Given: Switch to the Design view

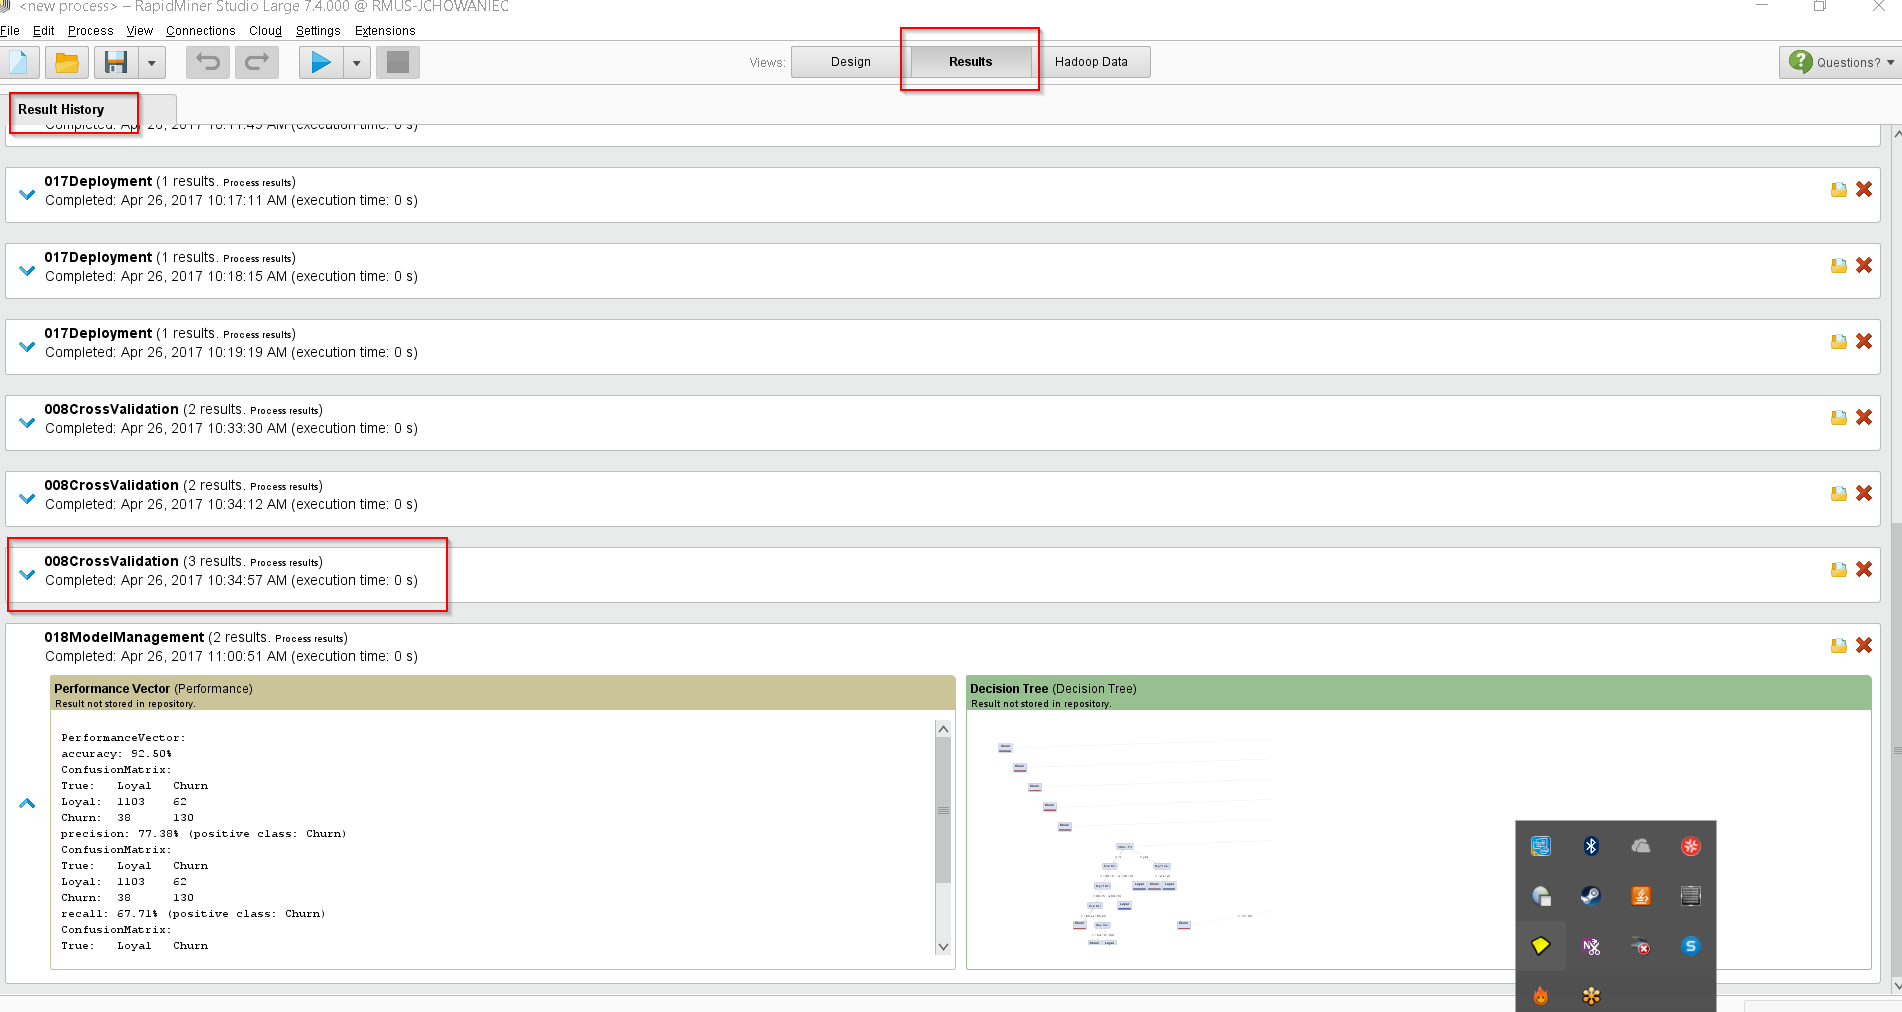Looking at the screenshot, I should click(x=851, y=62).
